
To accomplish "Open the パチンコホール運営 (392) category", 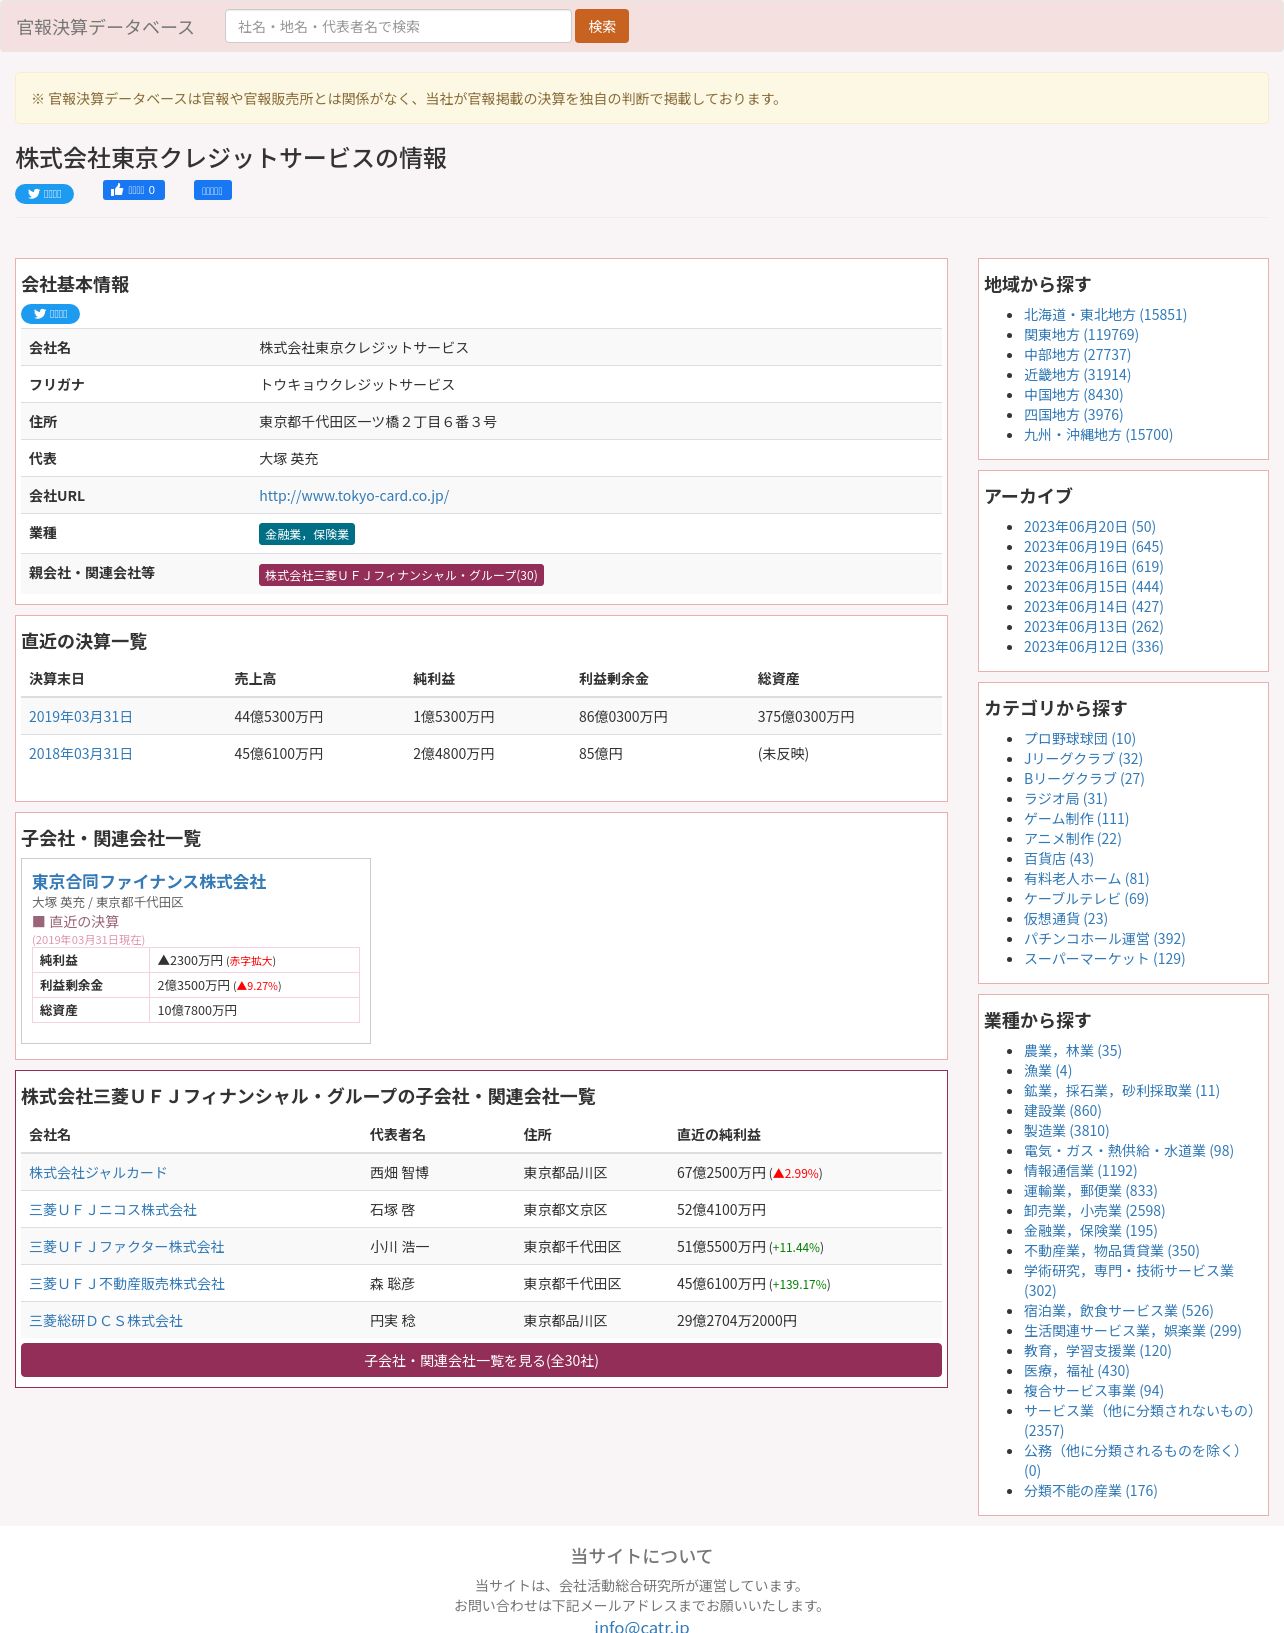I will click(x=1104, y=939).
